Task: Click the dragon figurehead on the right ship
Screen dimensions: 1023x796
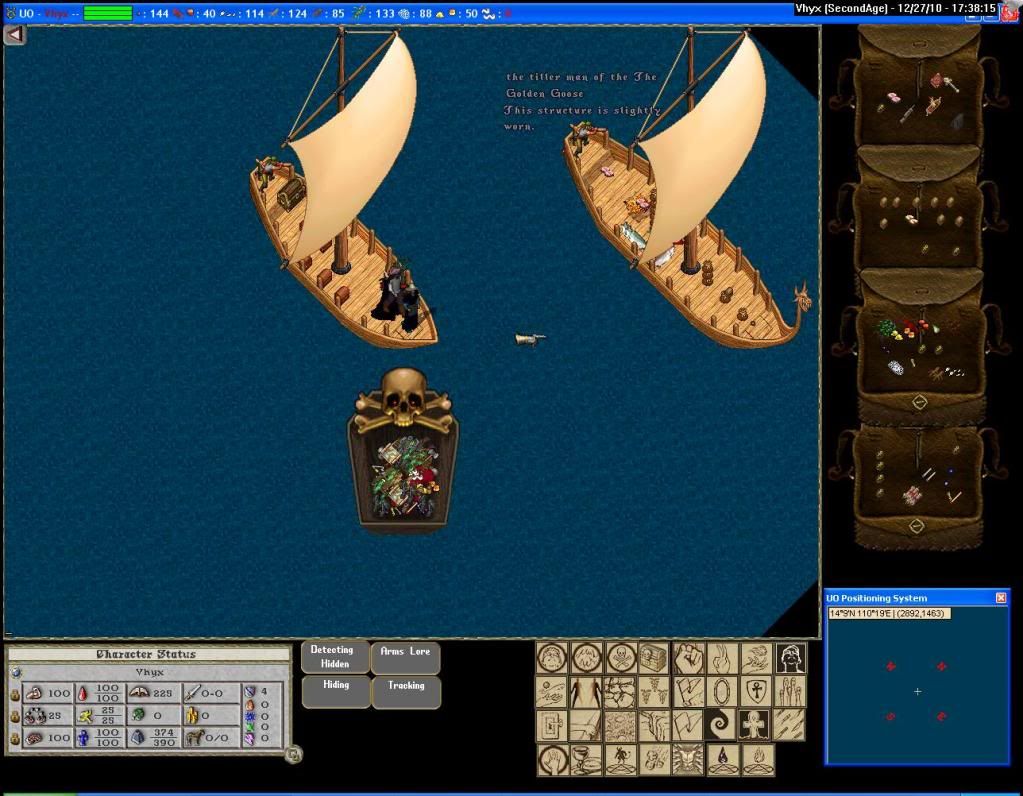Action: pyautogui.click(x=802, y=299)
